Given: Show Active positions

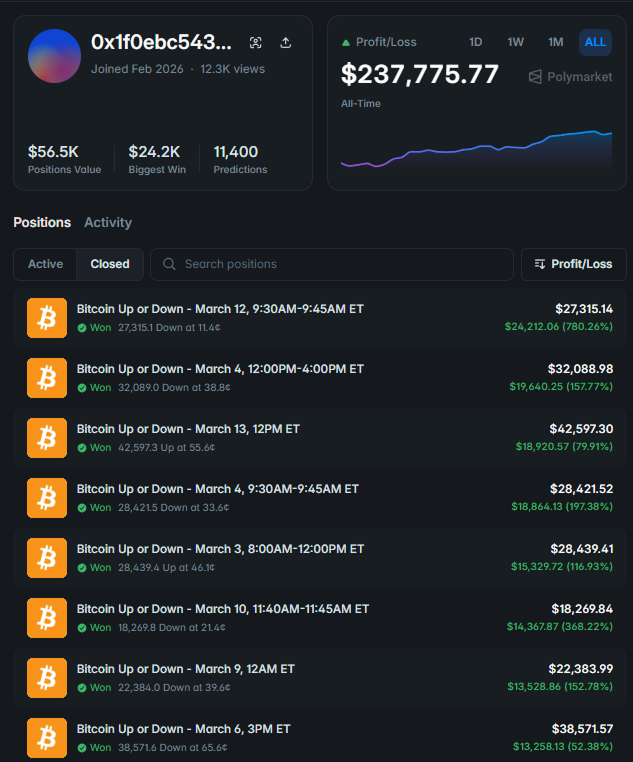Looking at the screenshot, I should point(45,264).
